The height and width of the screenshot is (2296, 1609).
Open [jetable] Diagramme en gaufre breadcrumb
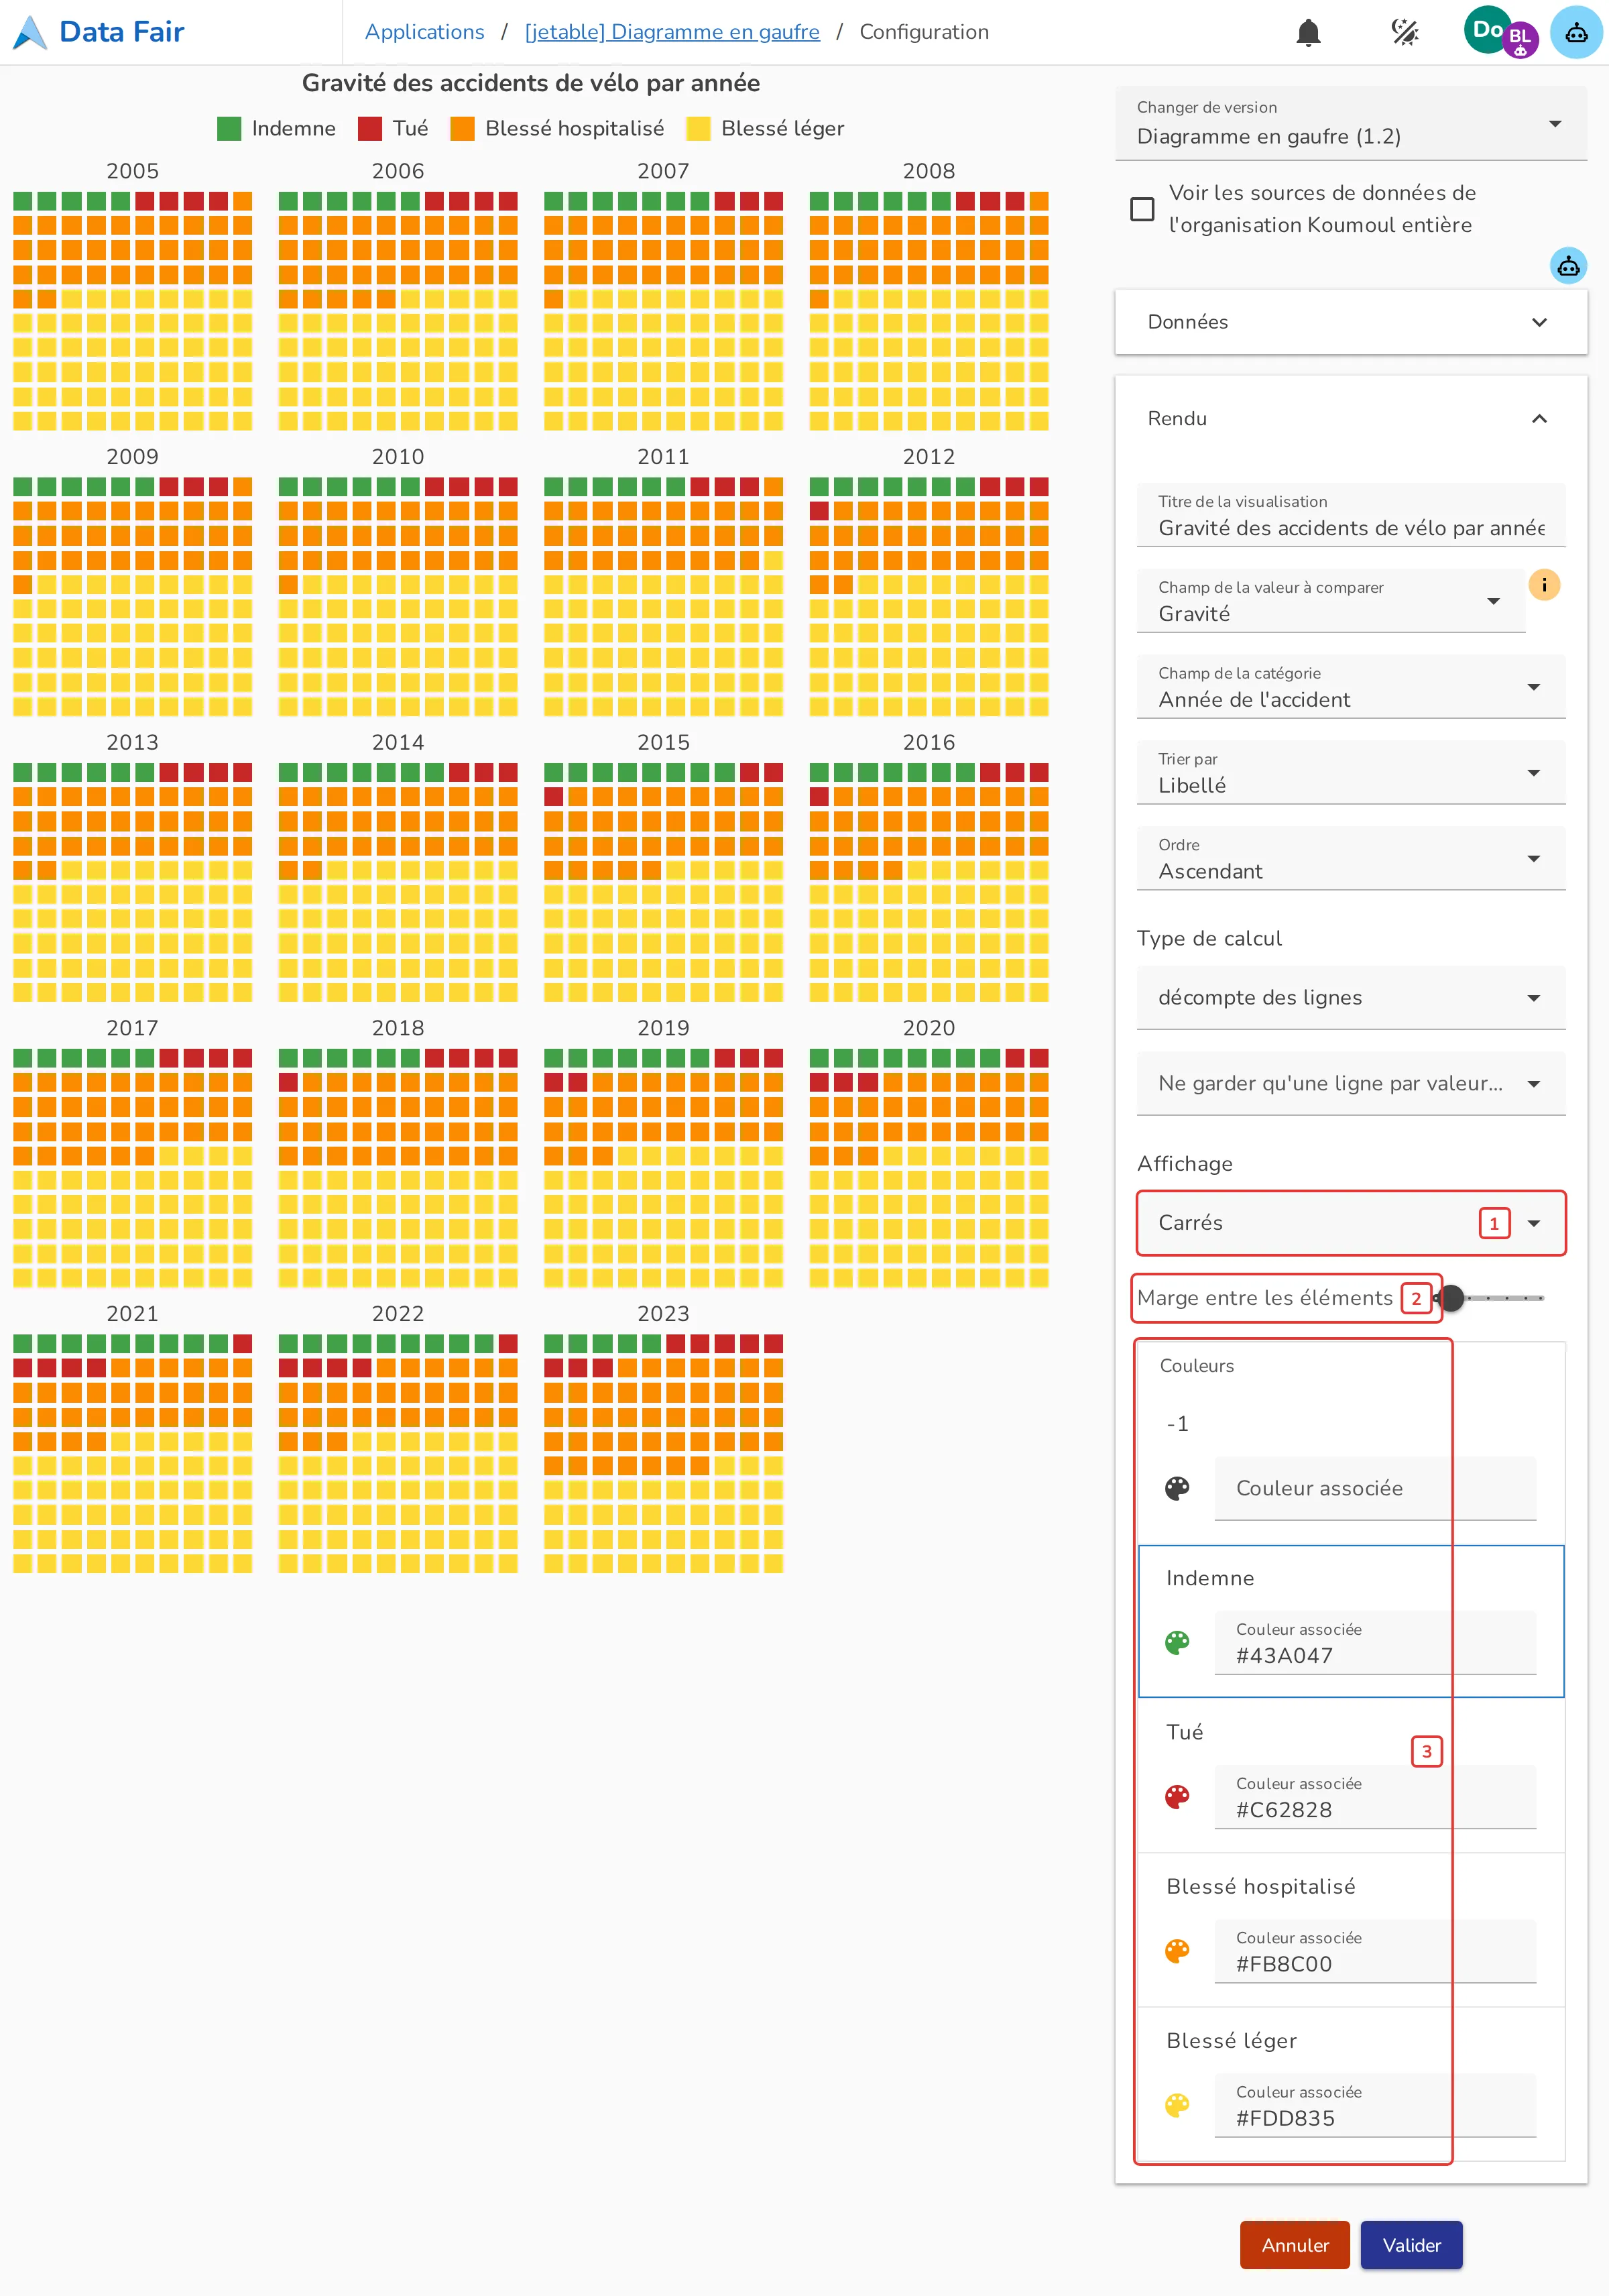[672, 32]
